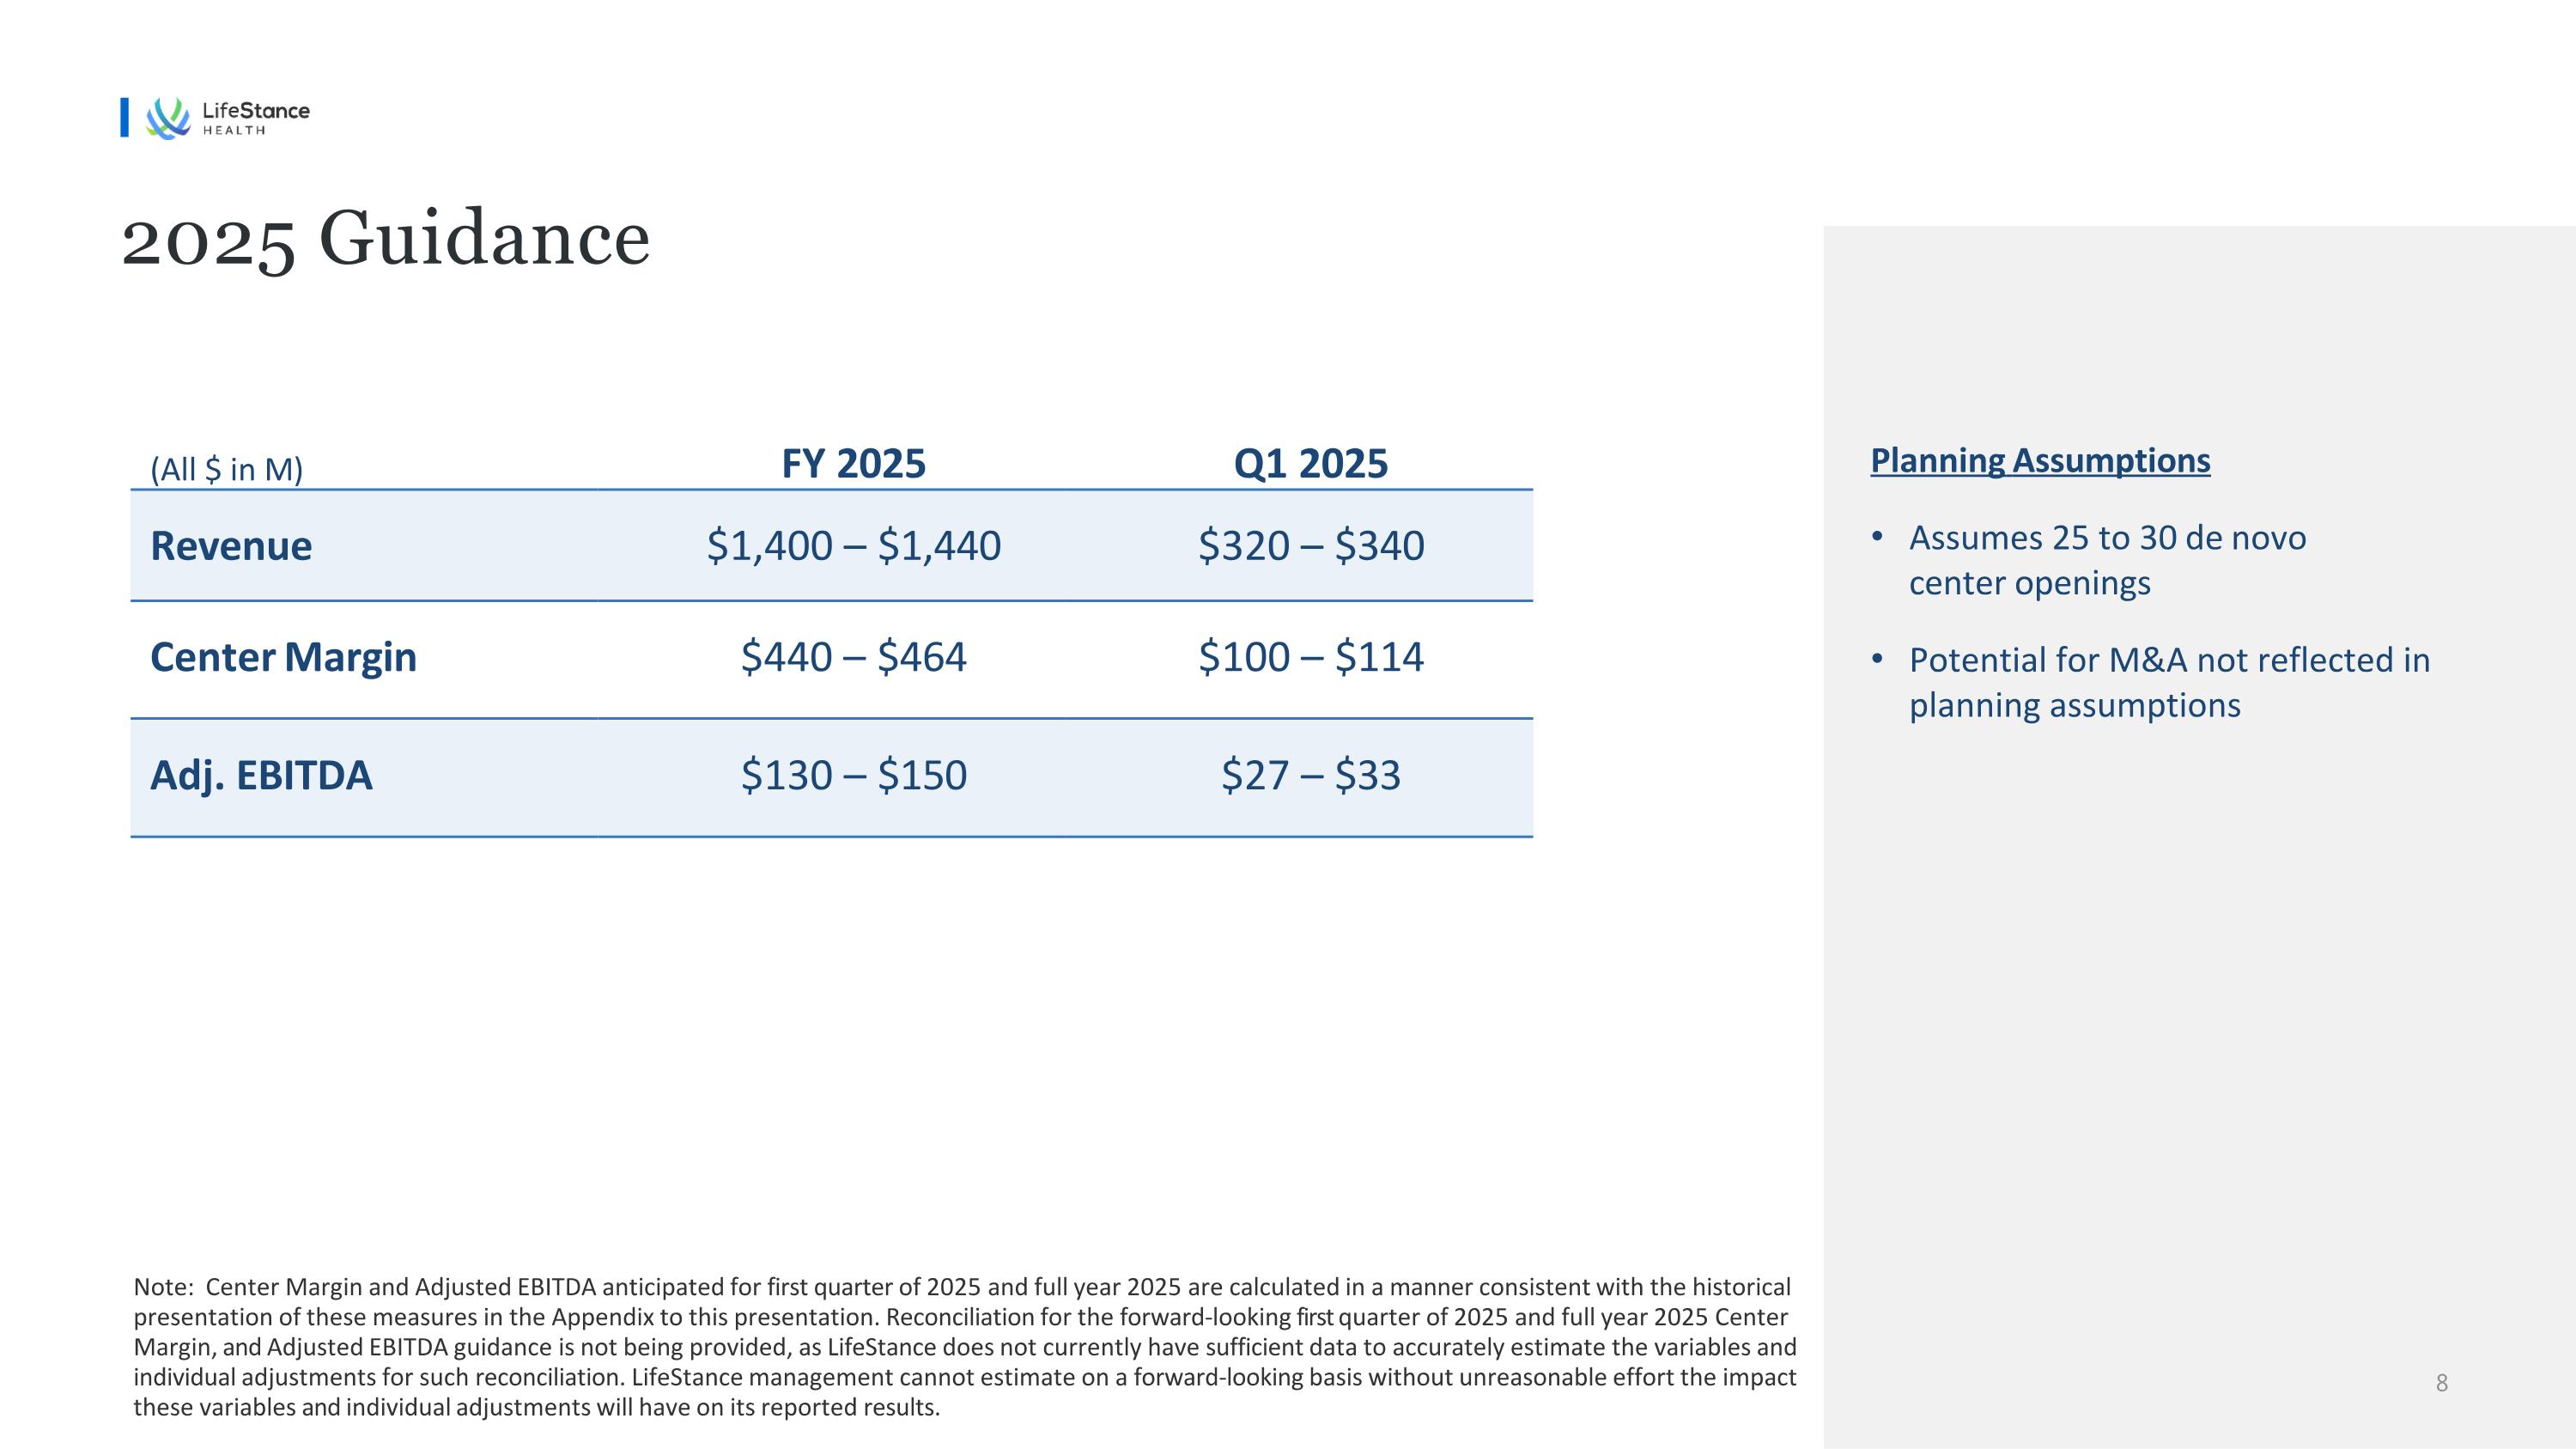The image size is (2576, 1449).
Task: Click the Adj. EBITDA row label
Action: 261,775
